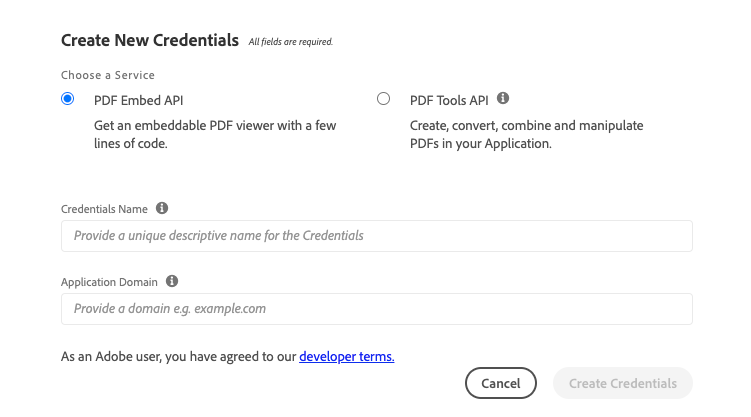Focus the Credentials Name text field
751x417 pixels.
pyautogui.click(x=376, y=236)
